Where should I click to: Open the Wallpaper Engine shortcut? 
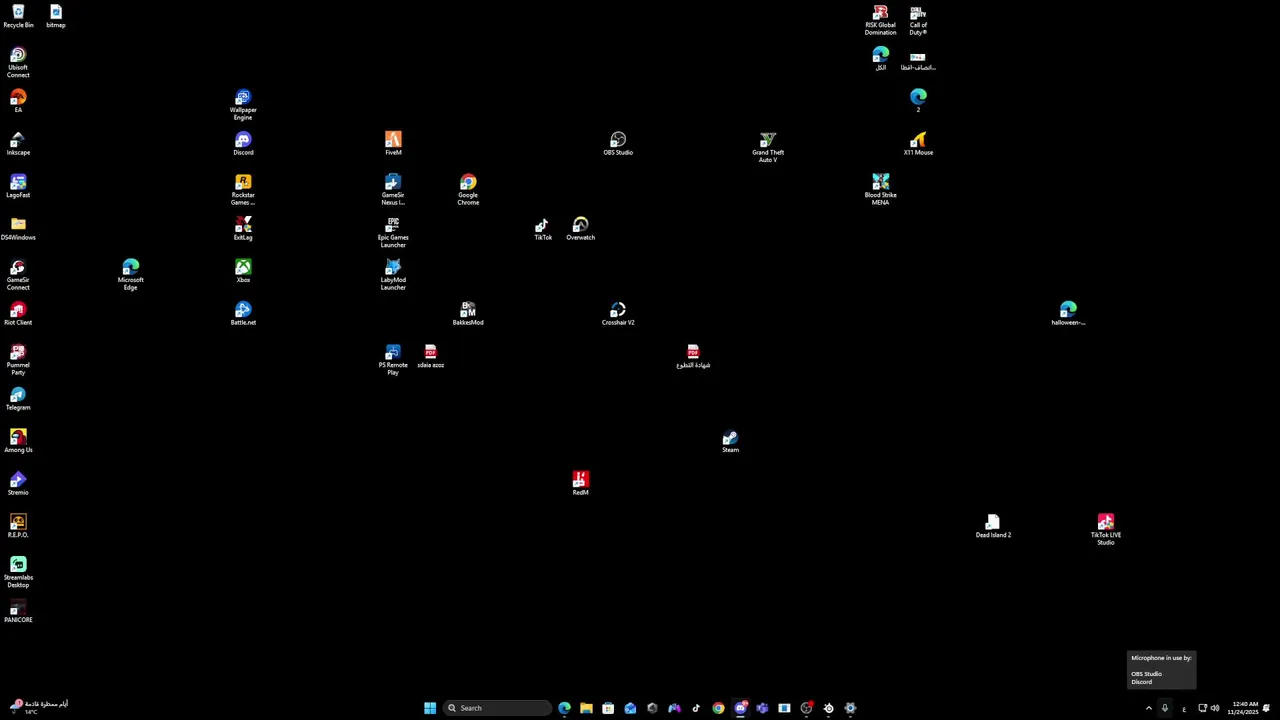coord(243,105)
